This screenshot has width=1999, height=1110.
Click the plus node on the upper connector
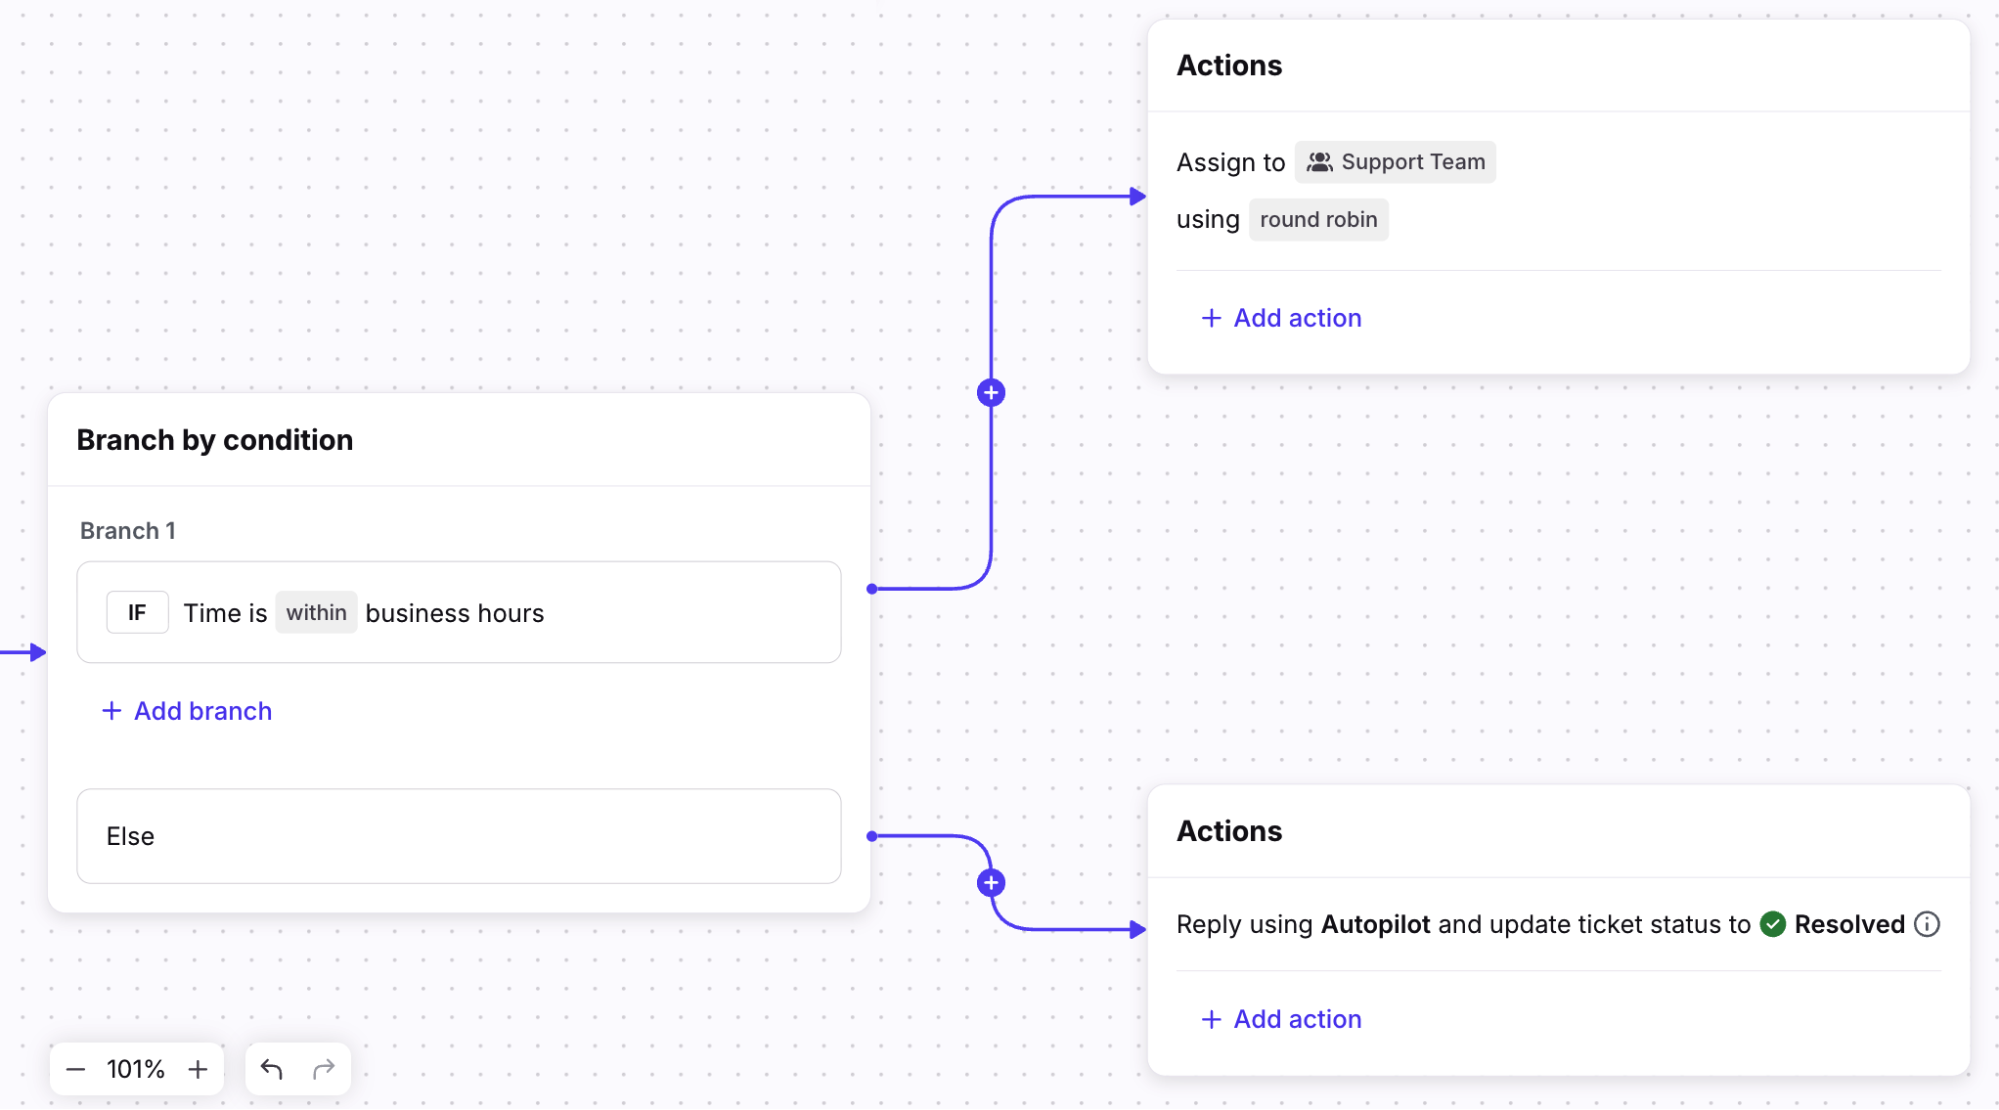tap(991, 393)
